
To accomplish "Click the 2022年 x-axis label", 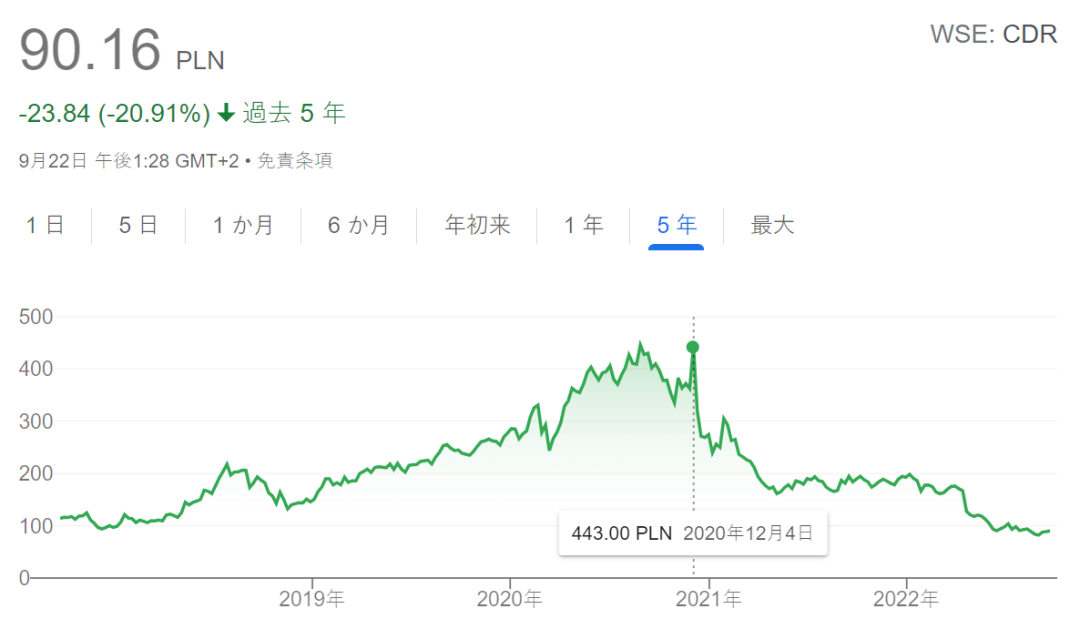I will (x=906, y=599).
